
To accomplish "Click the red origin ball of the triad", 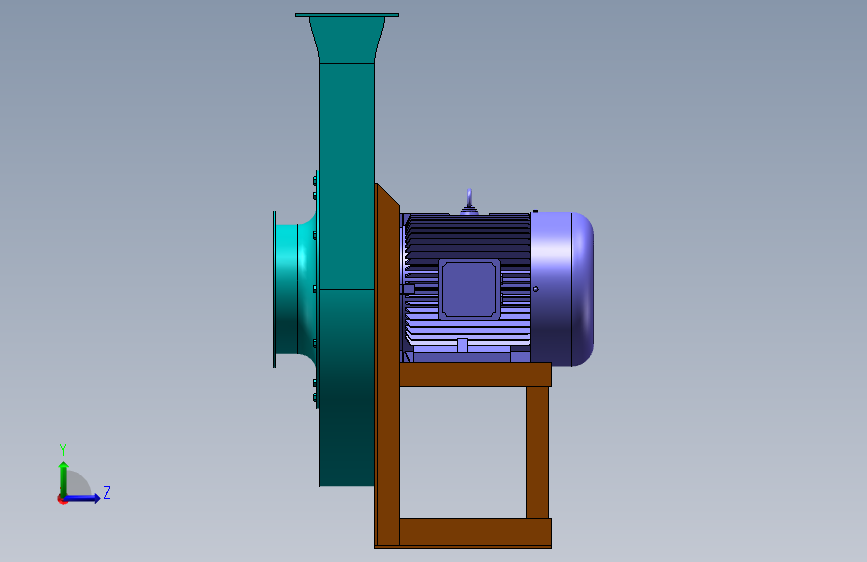I will click(x=62, y=499).
